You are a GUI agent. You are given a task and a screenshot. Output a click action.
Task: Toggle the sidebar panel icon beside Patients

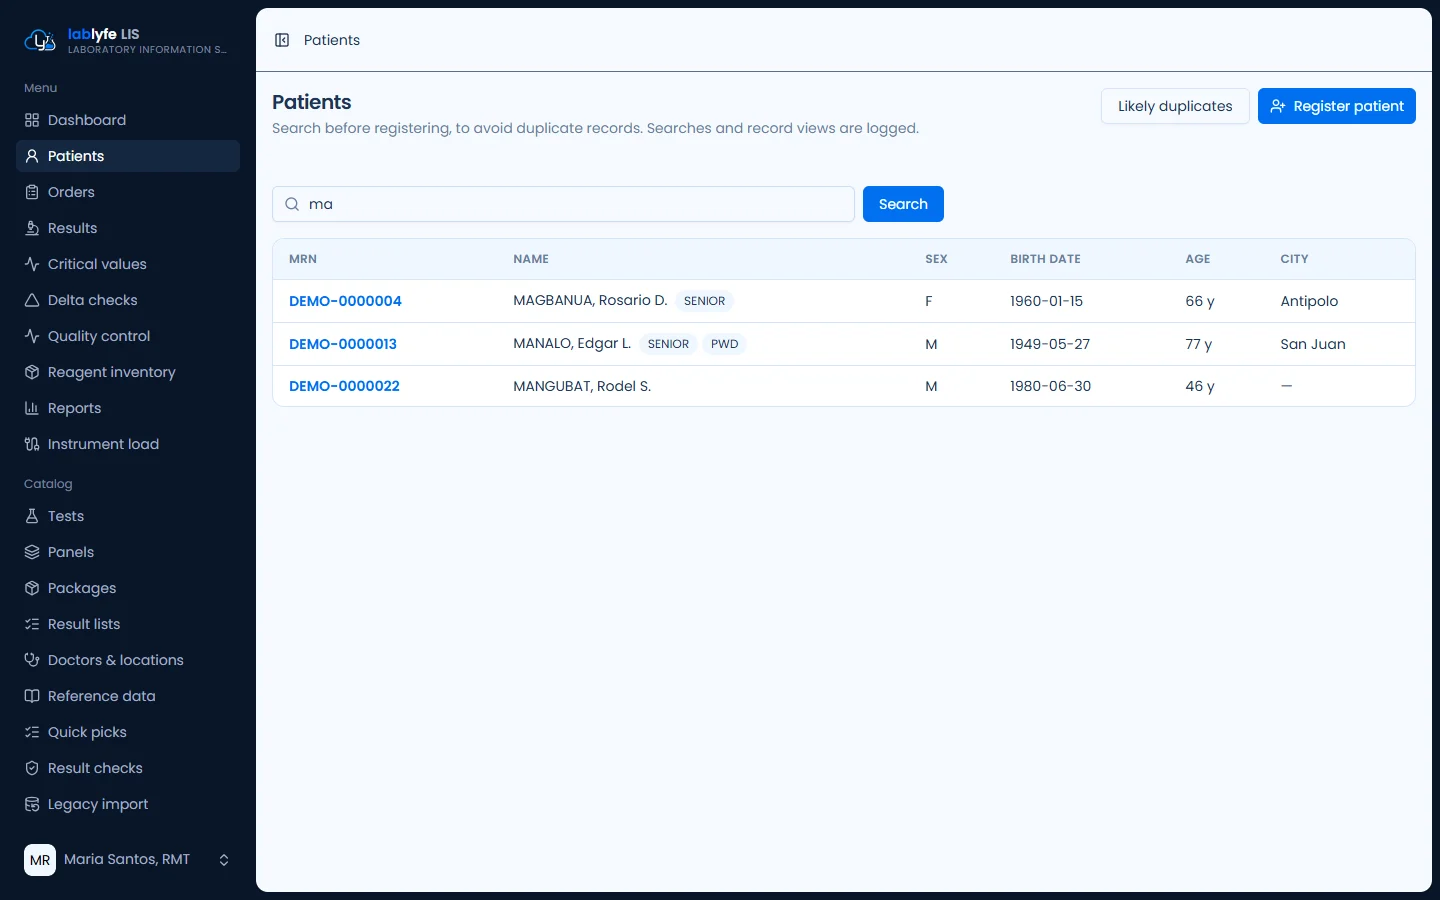[x=282, y=40]
